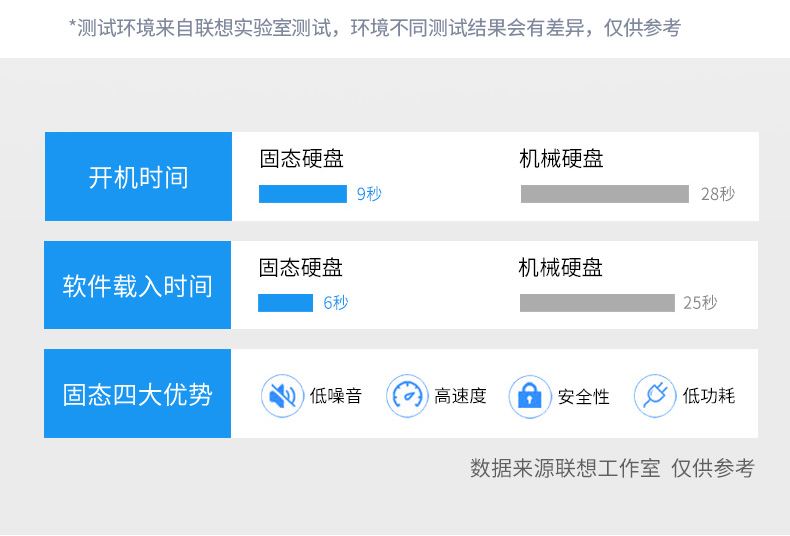The height and width of the screenshot is (536, 790).
Task: Click the 高速度 text label
Action: pyautogui.click(x=460, y=396)
